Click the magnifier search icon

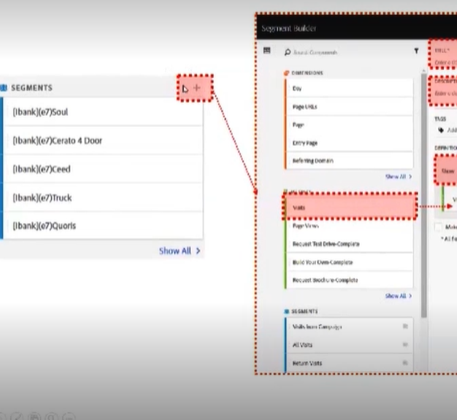[287, 52]
